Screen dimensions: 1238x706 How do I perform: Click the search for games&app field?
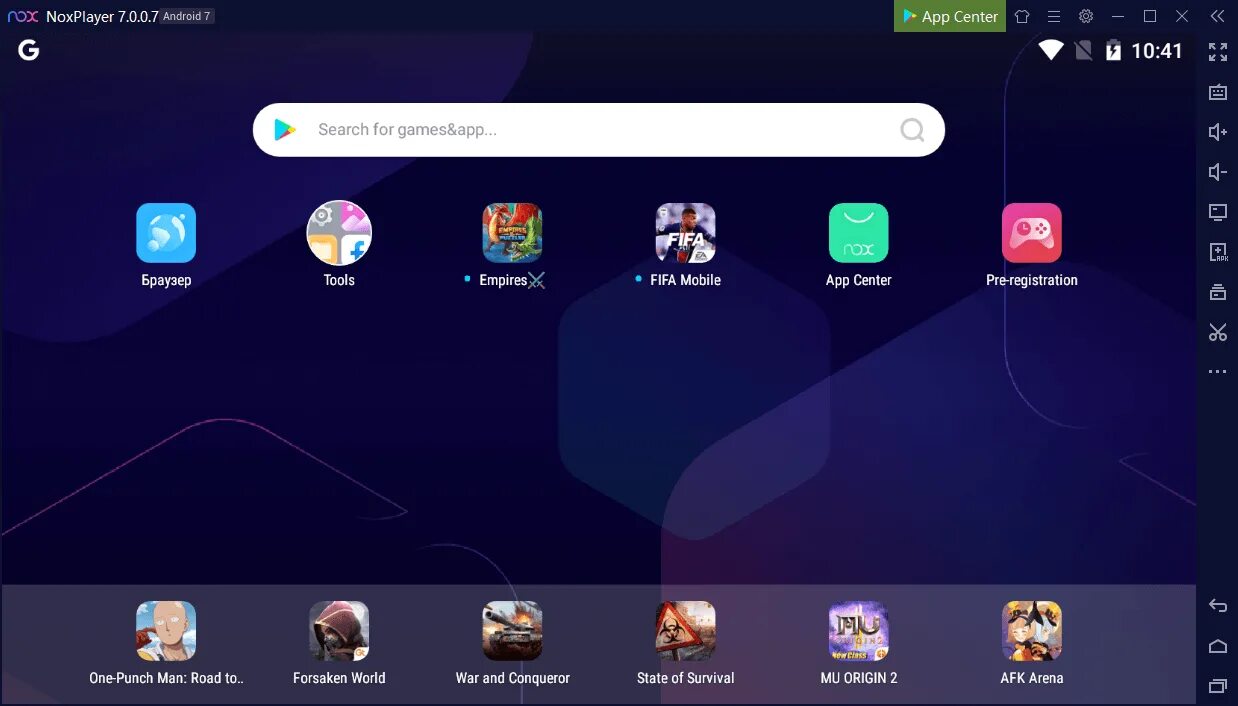coord(599,130)
